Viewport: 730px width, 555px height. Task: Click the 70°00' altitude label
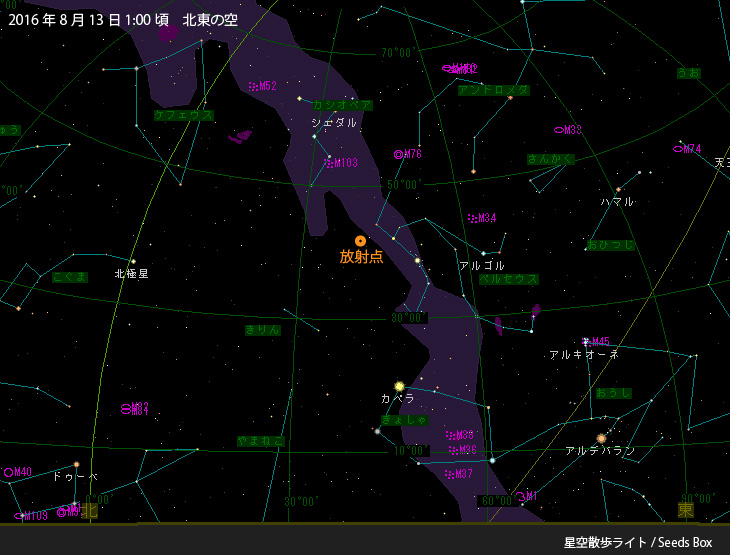pyautogui.click(x=399, y=53)
